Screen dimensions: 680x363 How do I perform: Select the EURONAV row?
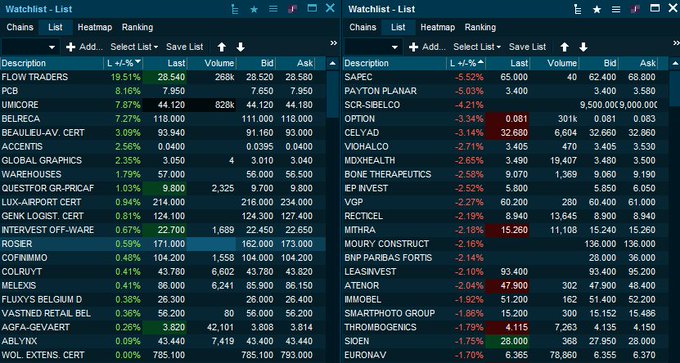coord(506,355)
